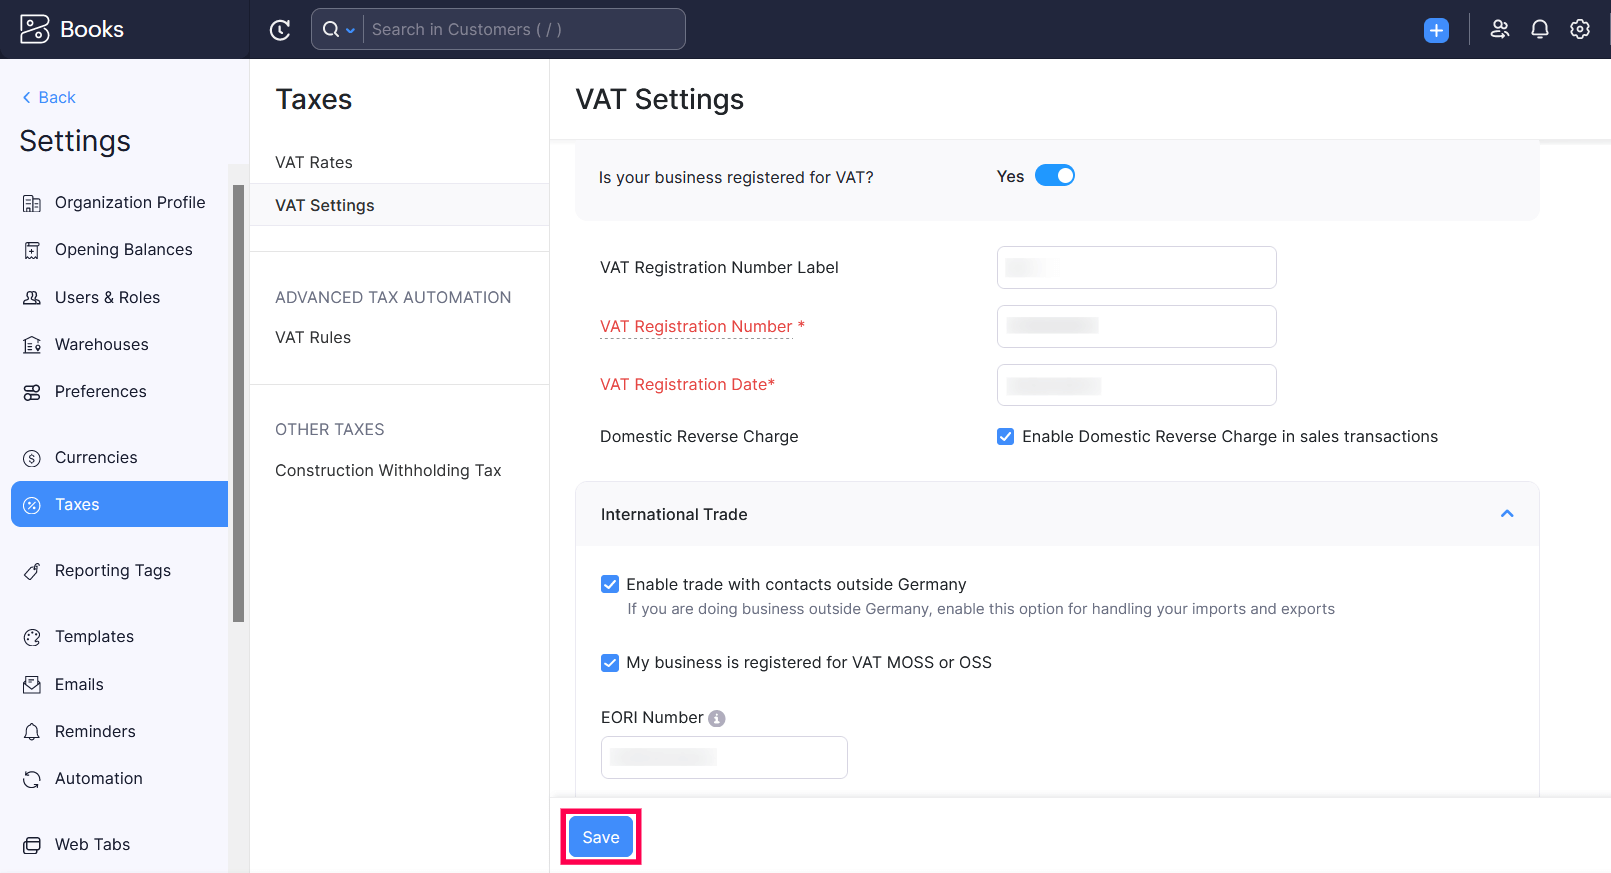The image size is (1611, 873).
Task: Click the recent activity clock icon
Action: [280, 30]
